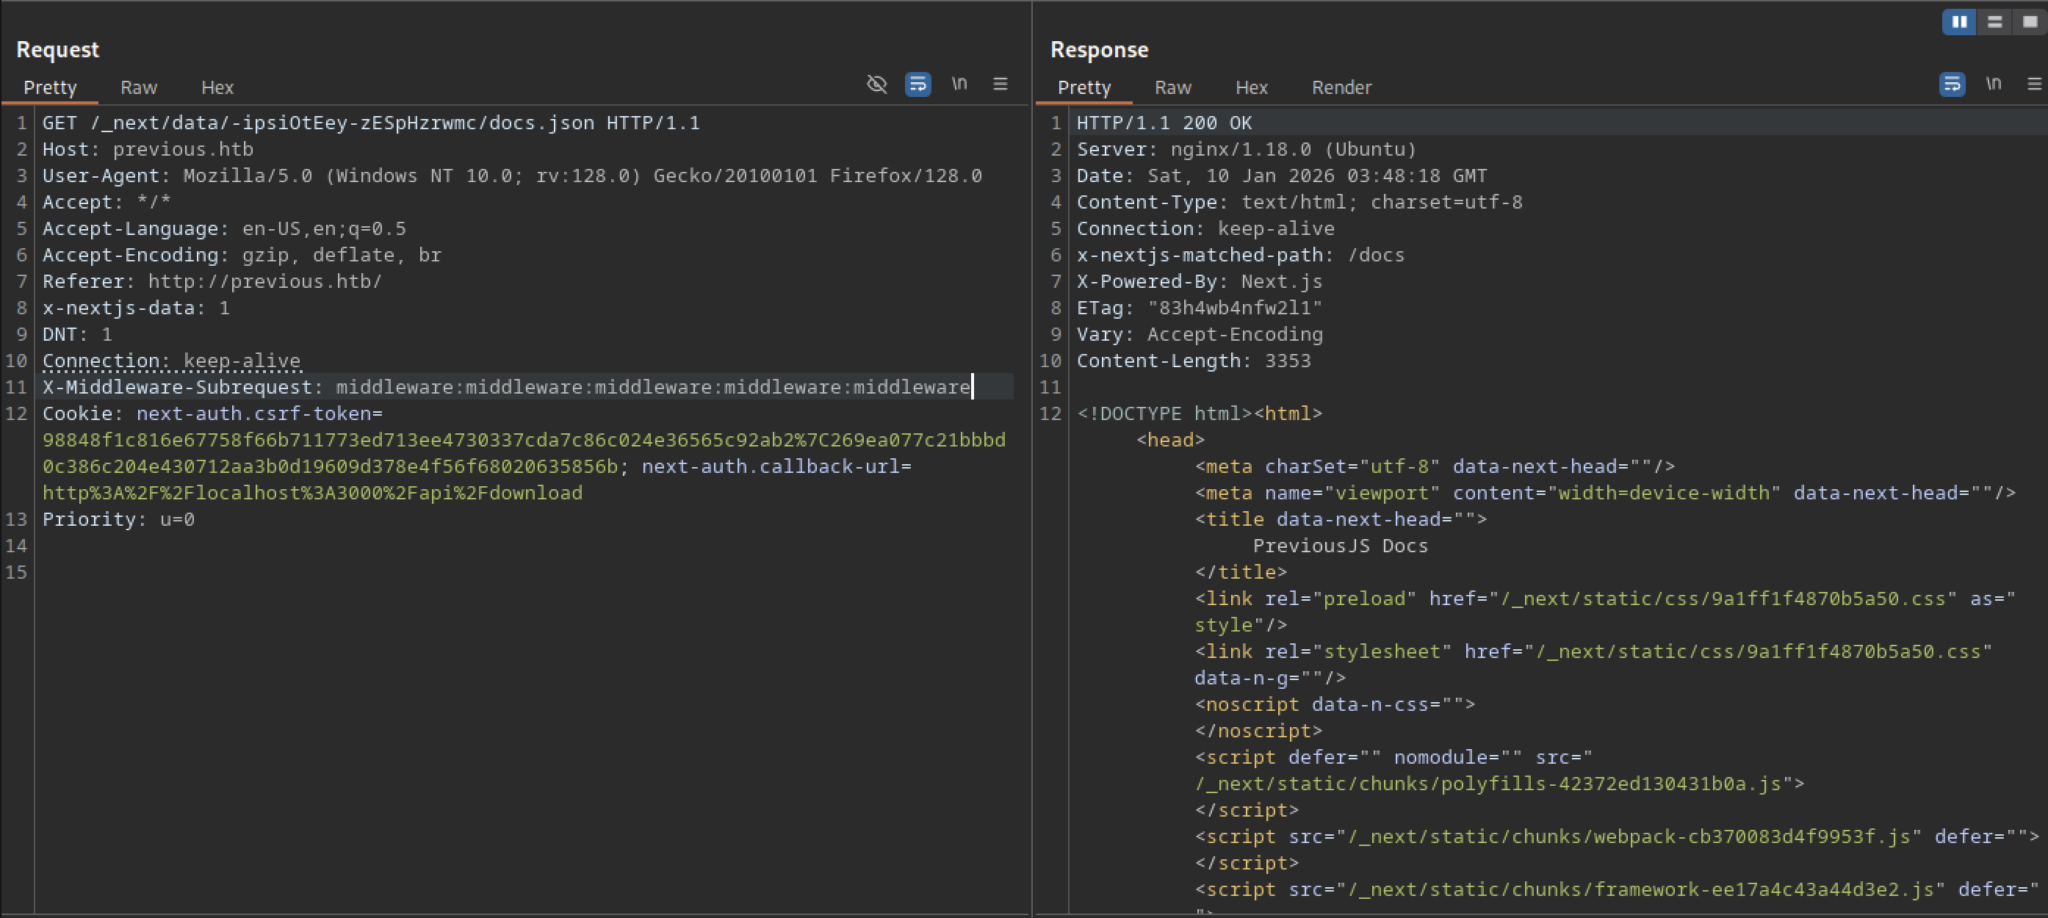
Task: Toggle hide non-printable characters eye icon in Request
Action: (x=877, y=84)
